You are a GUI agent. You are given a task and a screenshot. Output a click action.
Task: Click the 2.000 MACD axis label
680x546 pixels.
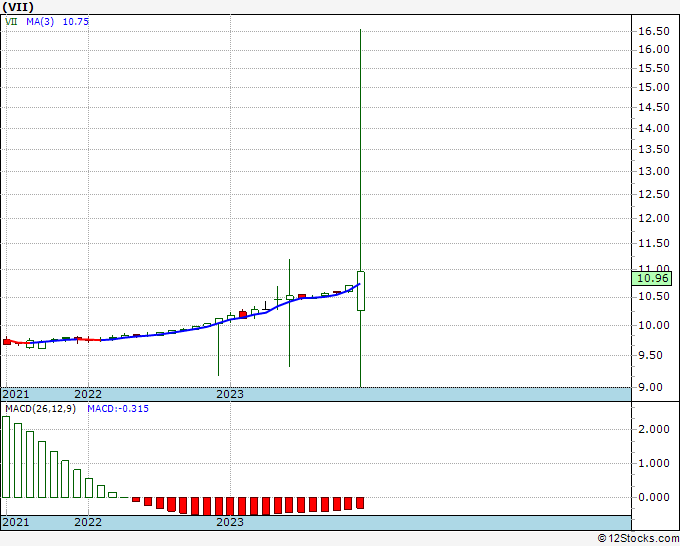coord(654,429)
